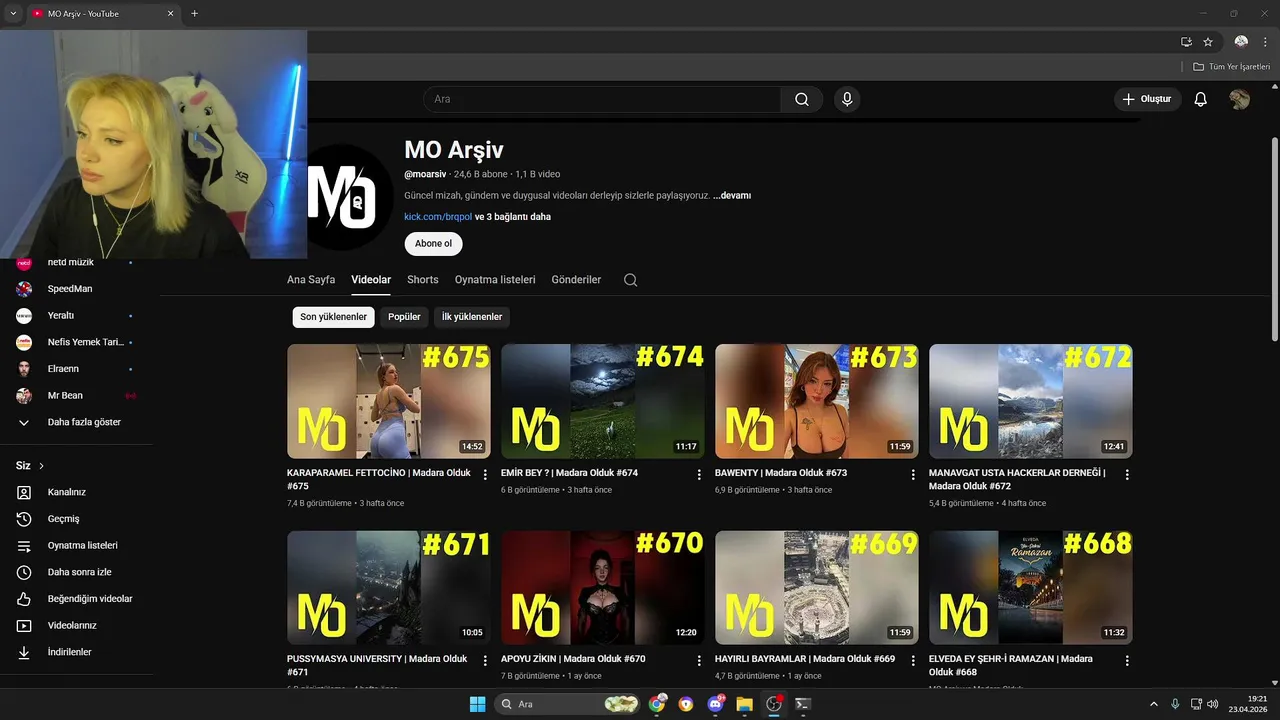The width and height of the screenshot is (1280, 720).
Task: Open the #675 video thumbnail
Action: click(389, 401)
